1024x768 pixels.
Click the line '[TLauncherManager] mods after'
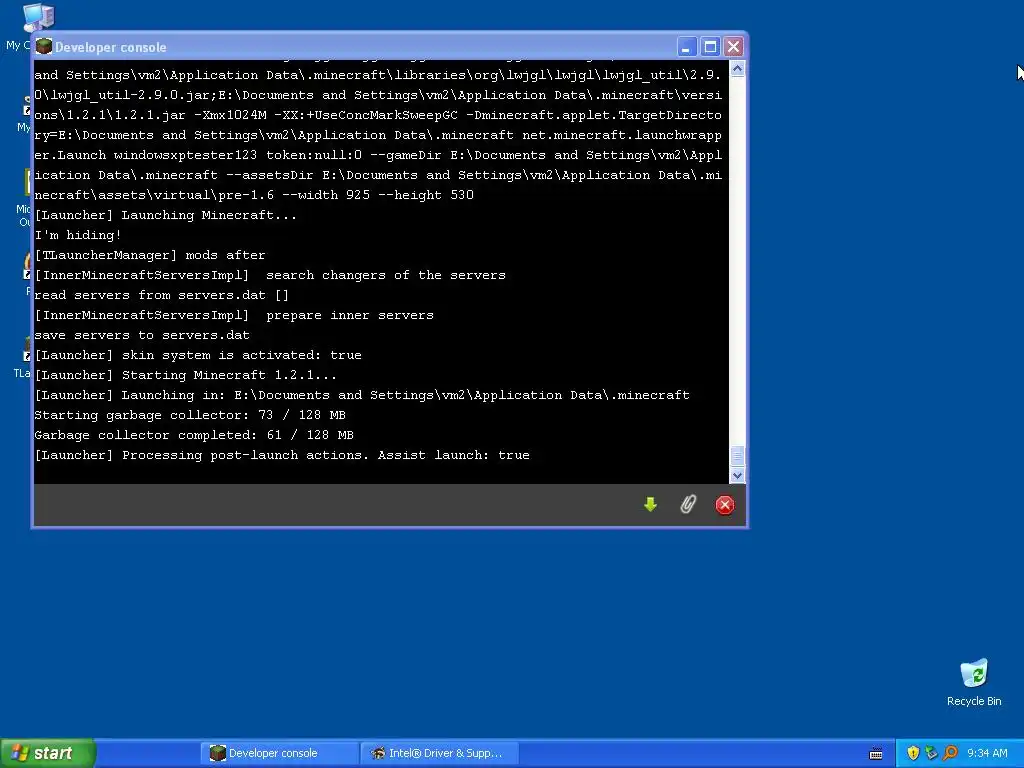(150, 255)
